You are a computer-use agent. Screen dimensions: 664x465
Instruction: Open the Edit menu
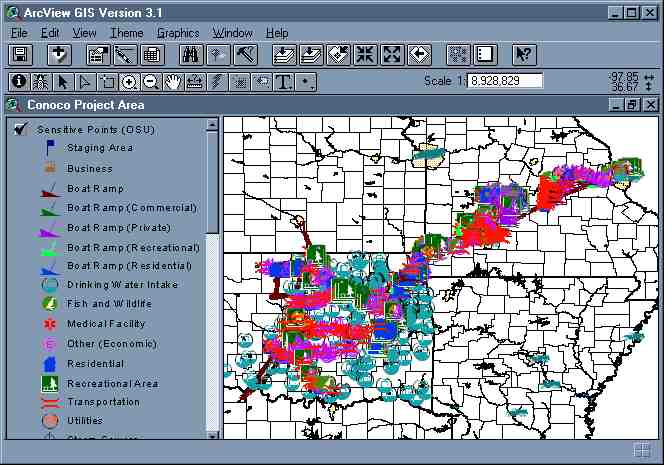click(50, 33)
